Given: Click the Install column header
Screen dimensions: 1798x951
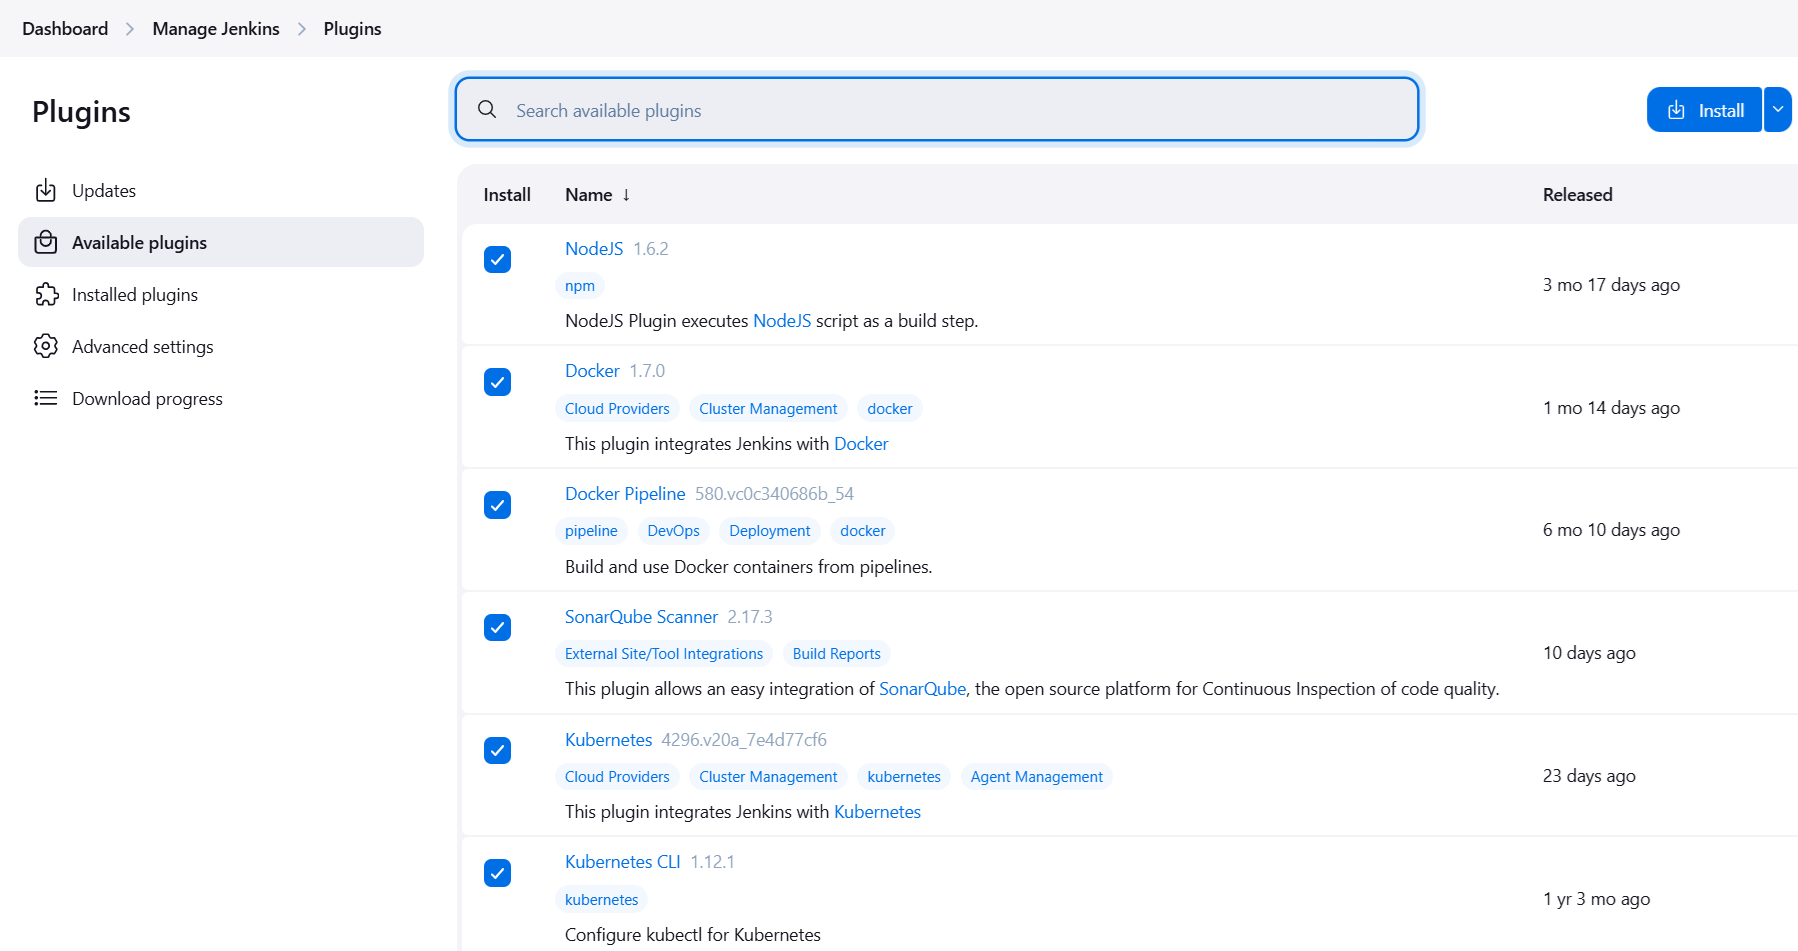Looking at the screenshot, I should [507, 195].
